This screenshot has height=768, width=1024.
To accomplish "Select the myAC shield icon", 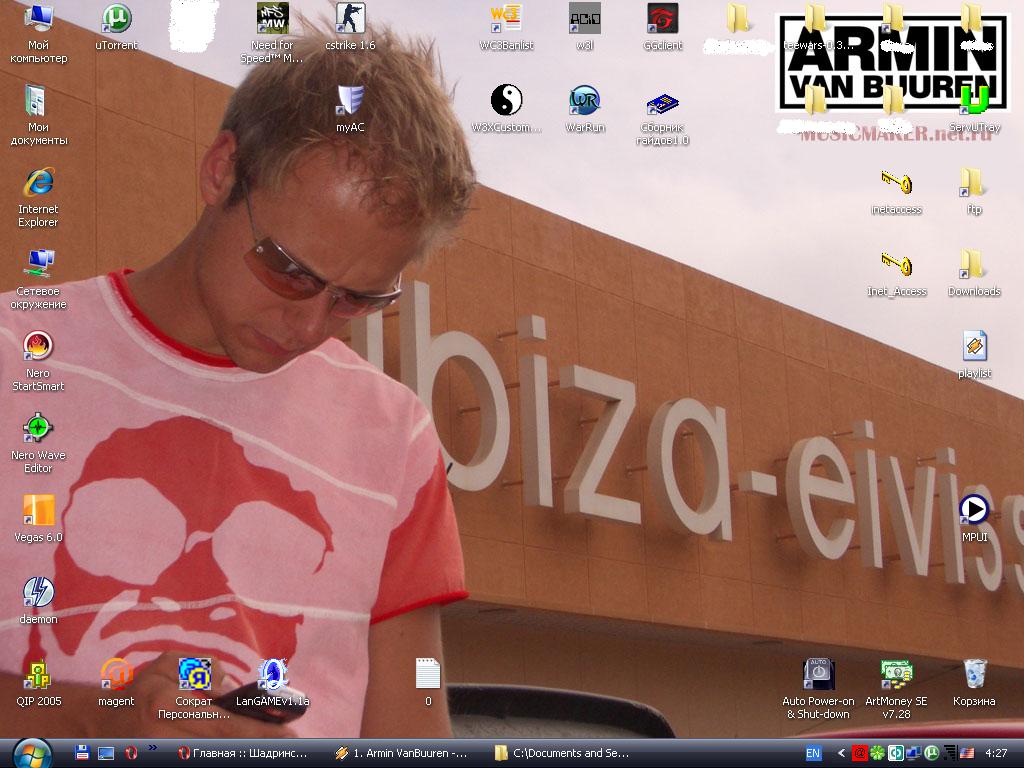I will [350, 110].
